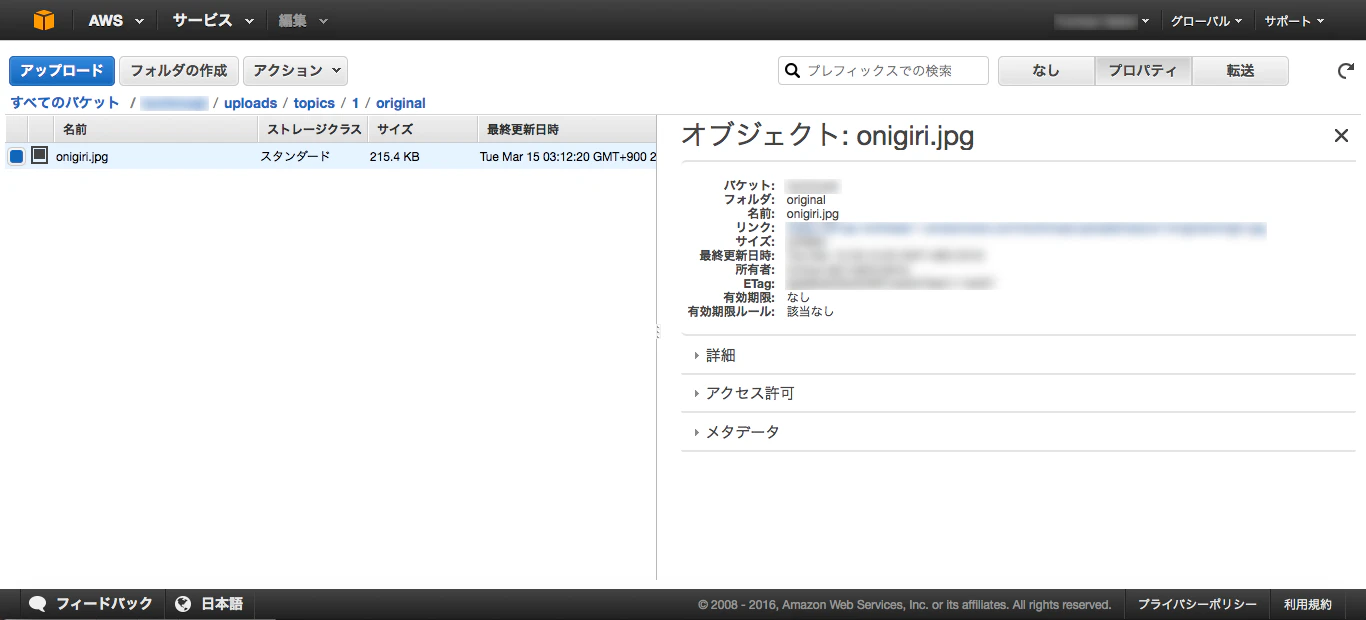
Task: Sort by the 最終更新日時 column header
Action: pos(567,129)
